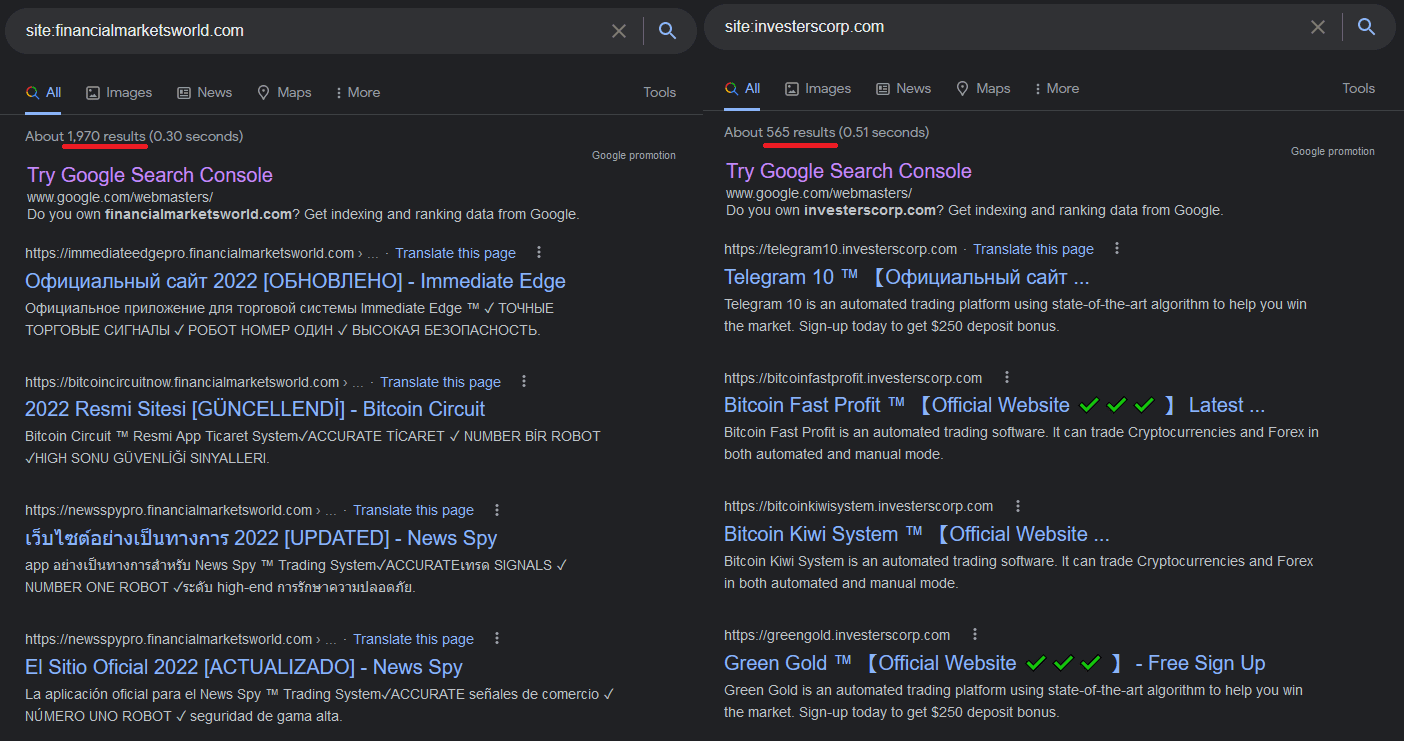Switch to Maps tab in left panel
Viewport: 1404px width, 741px height.
point(284,92)
